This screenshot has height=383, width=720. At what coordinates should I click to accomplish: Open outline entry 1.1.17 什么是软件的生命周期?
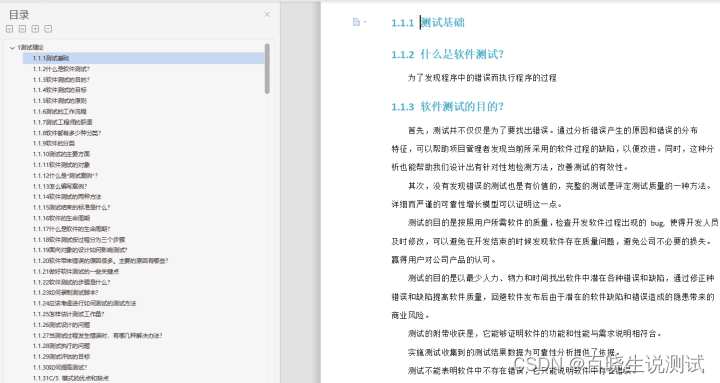72,229
